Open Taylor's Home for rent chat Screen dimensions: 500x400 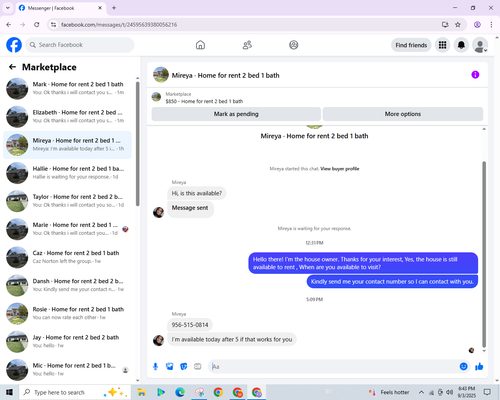click(x=68, y=201)
